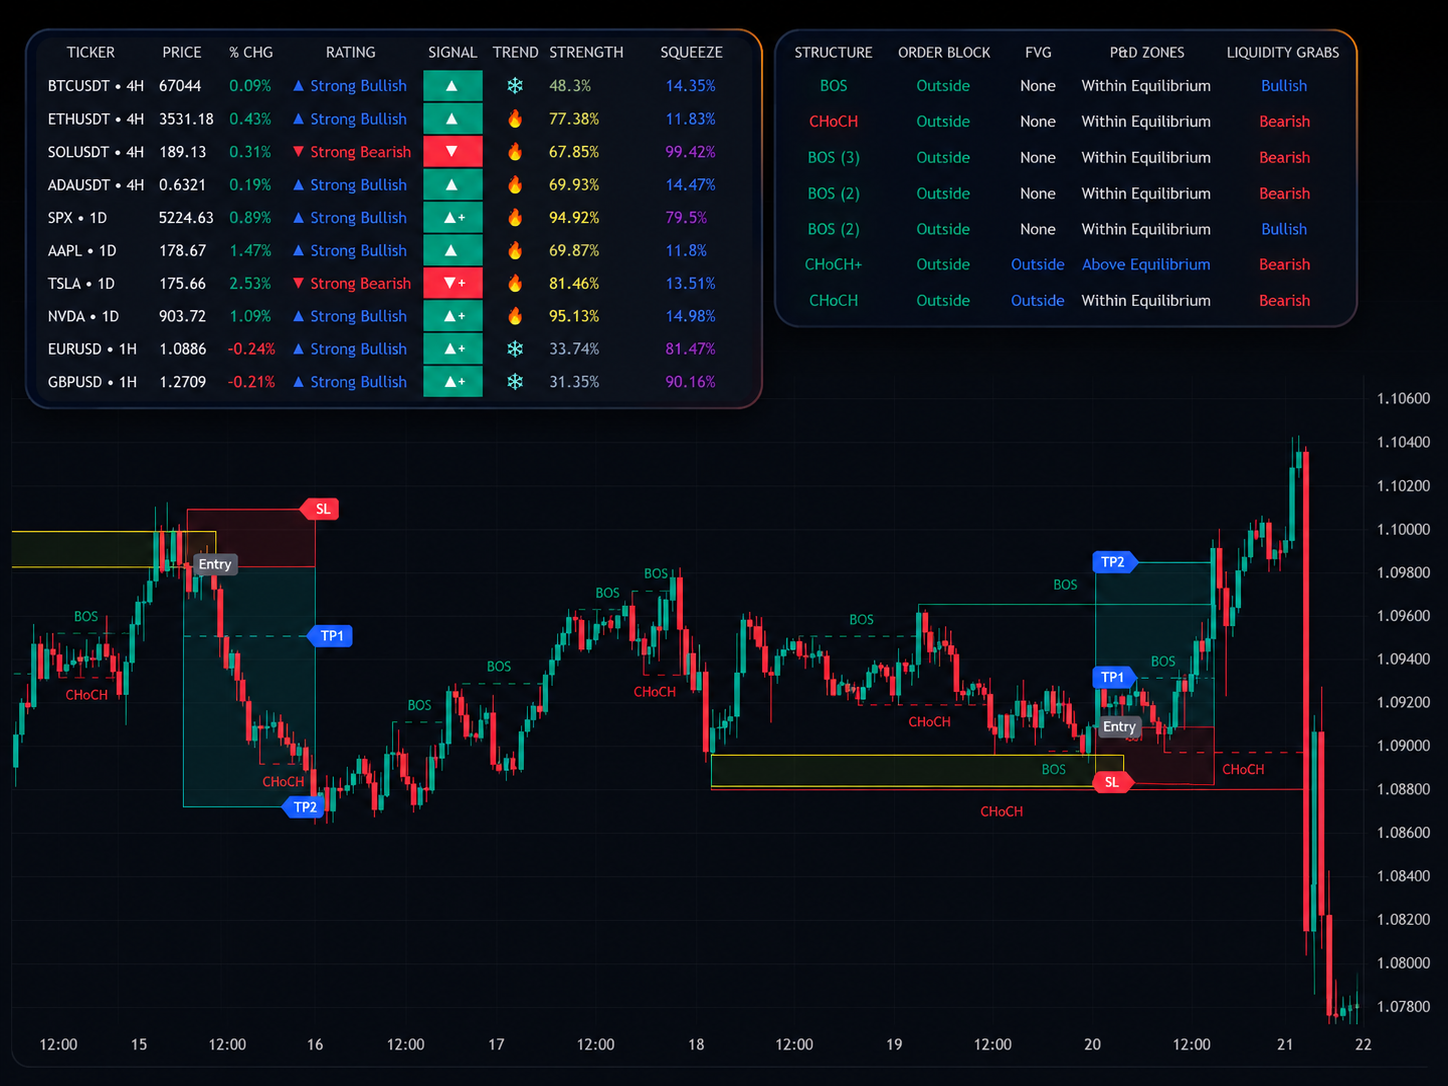This screenshot has width=1448, height=1086.
Task: Click the TSLA fire trend icon
Action: pos(515,283)
